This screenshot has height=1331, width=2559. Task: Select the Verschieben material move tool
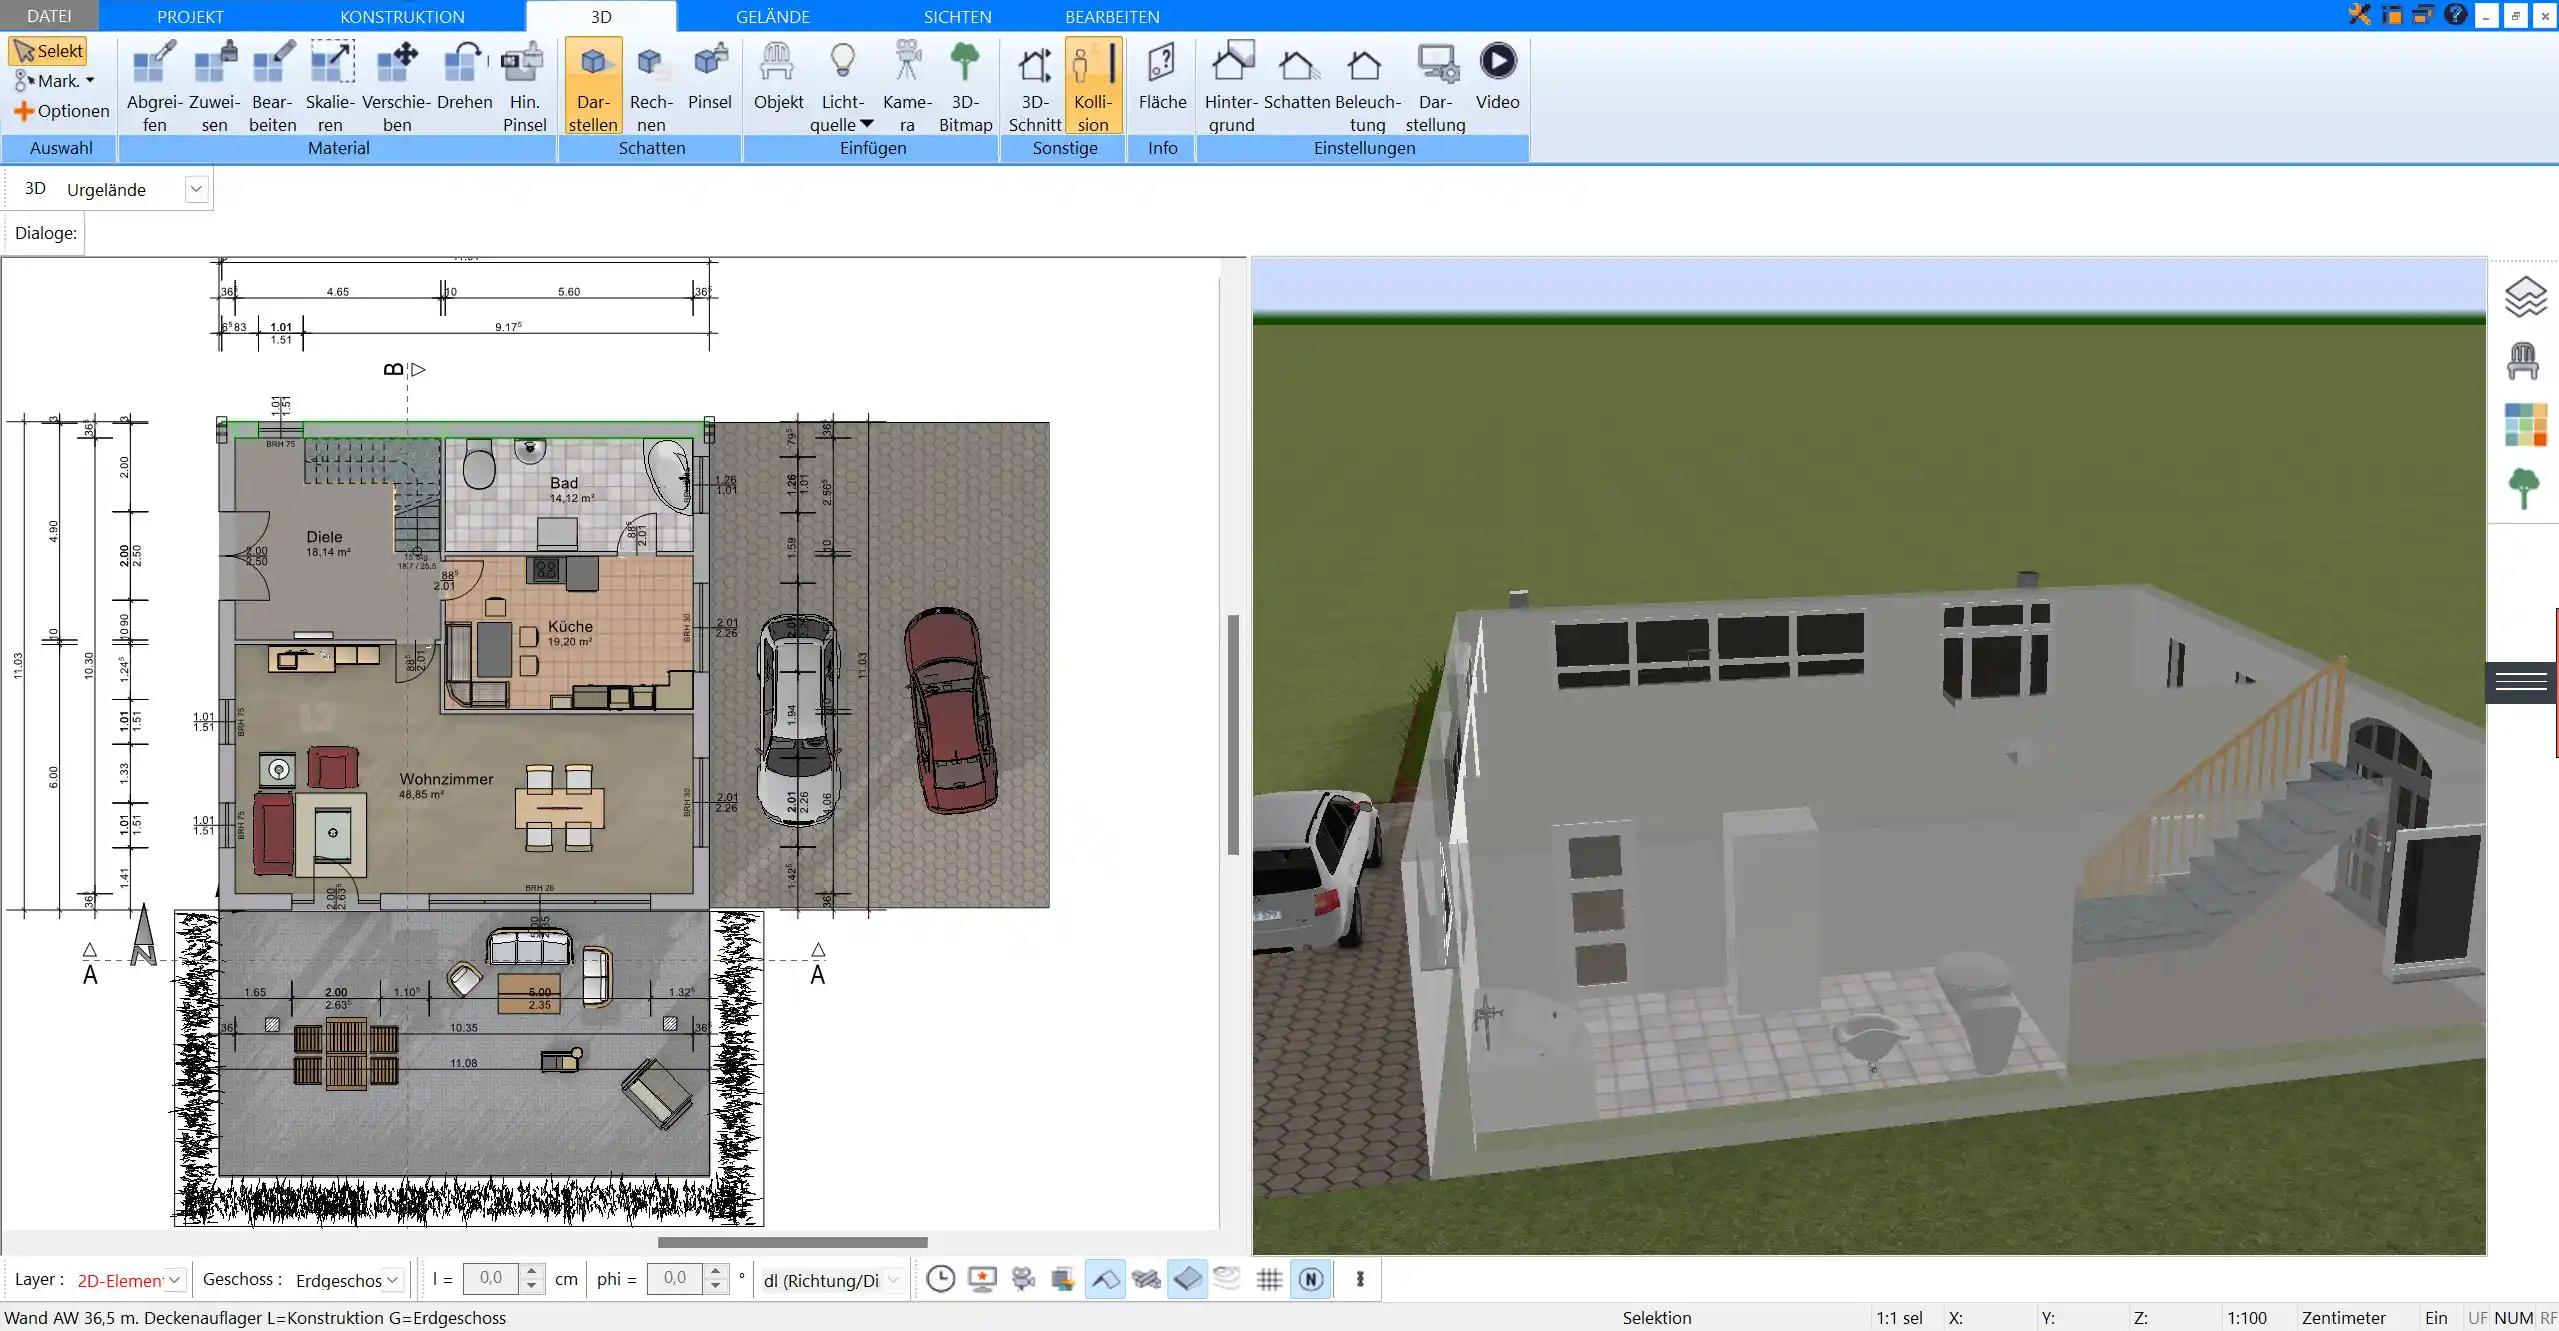point(397,86)
